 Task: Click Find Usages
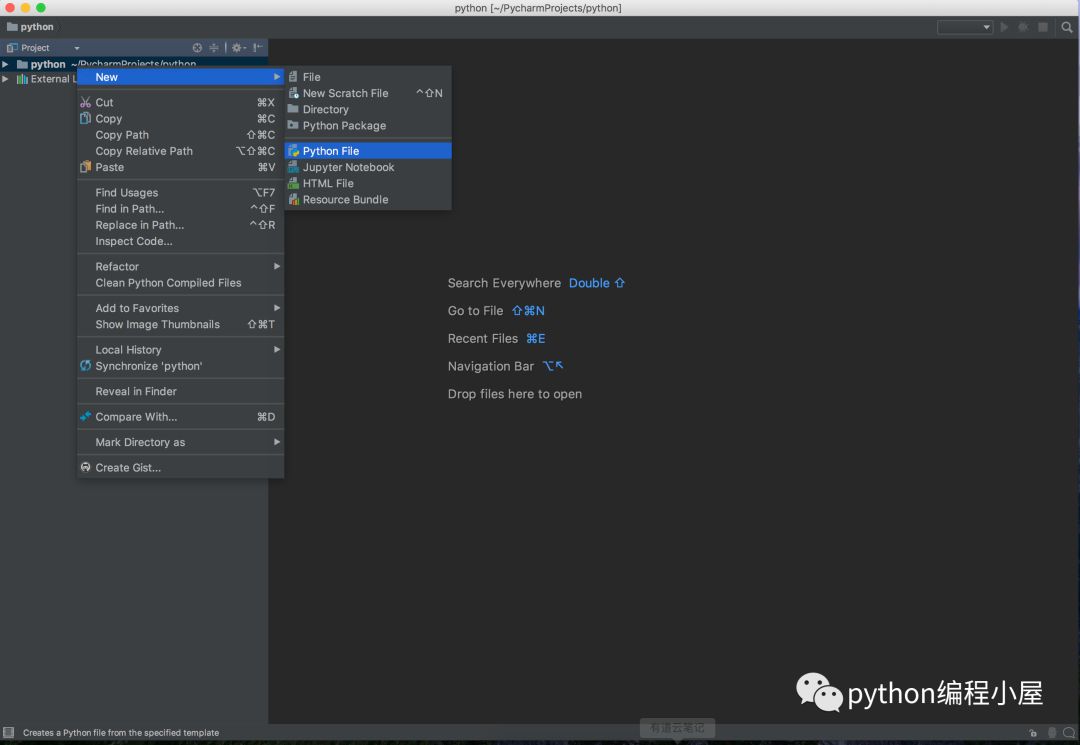pyautogui.click(x=180, y=193)
